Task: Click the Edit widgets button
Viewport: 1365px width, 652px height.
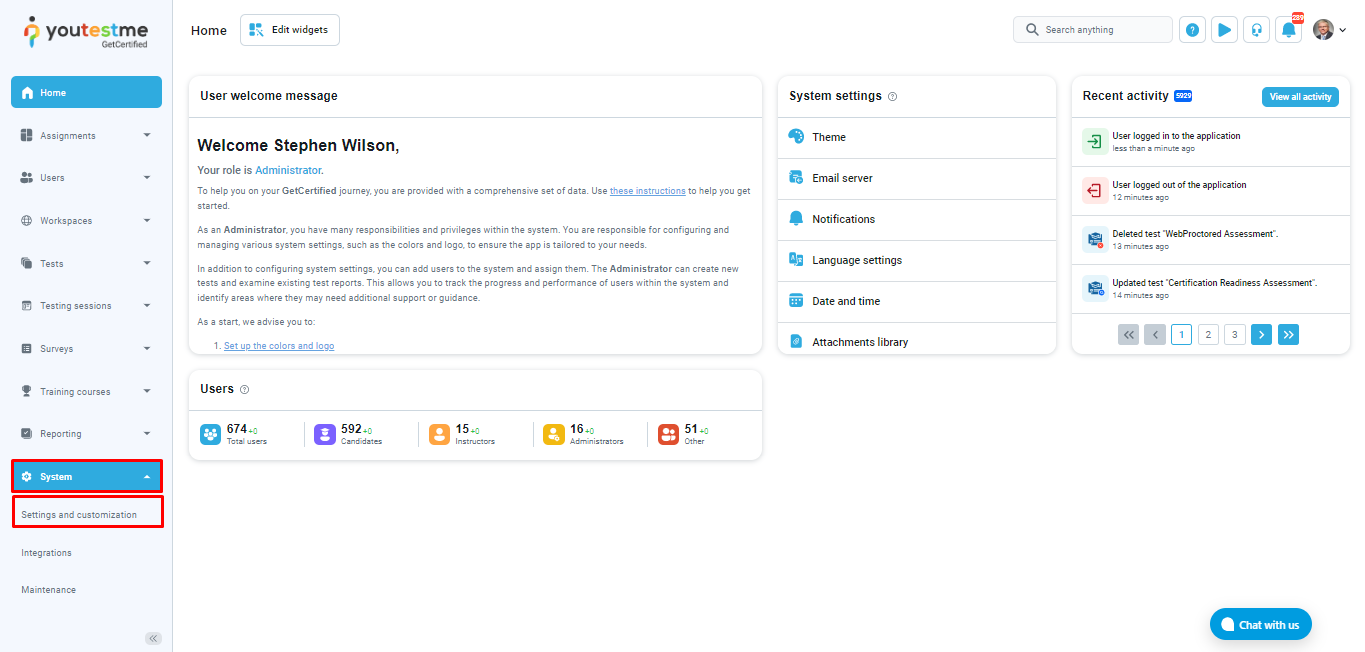Action: [290, 30]
